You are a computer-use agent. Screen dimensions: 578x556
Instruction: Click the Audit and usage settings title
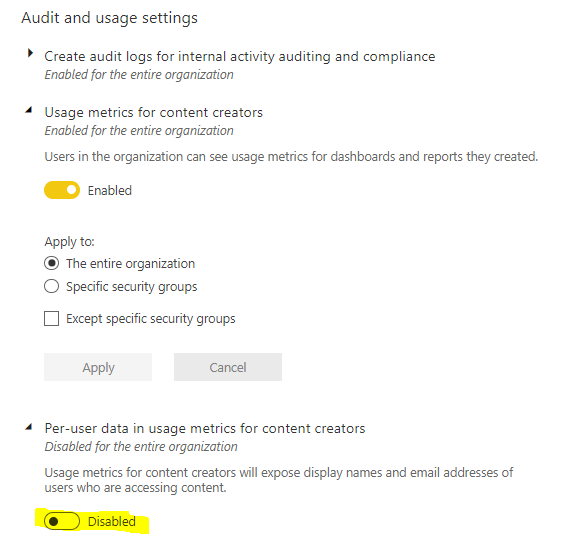coord(109,18)
